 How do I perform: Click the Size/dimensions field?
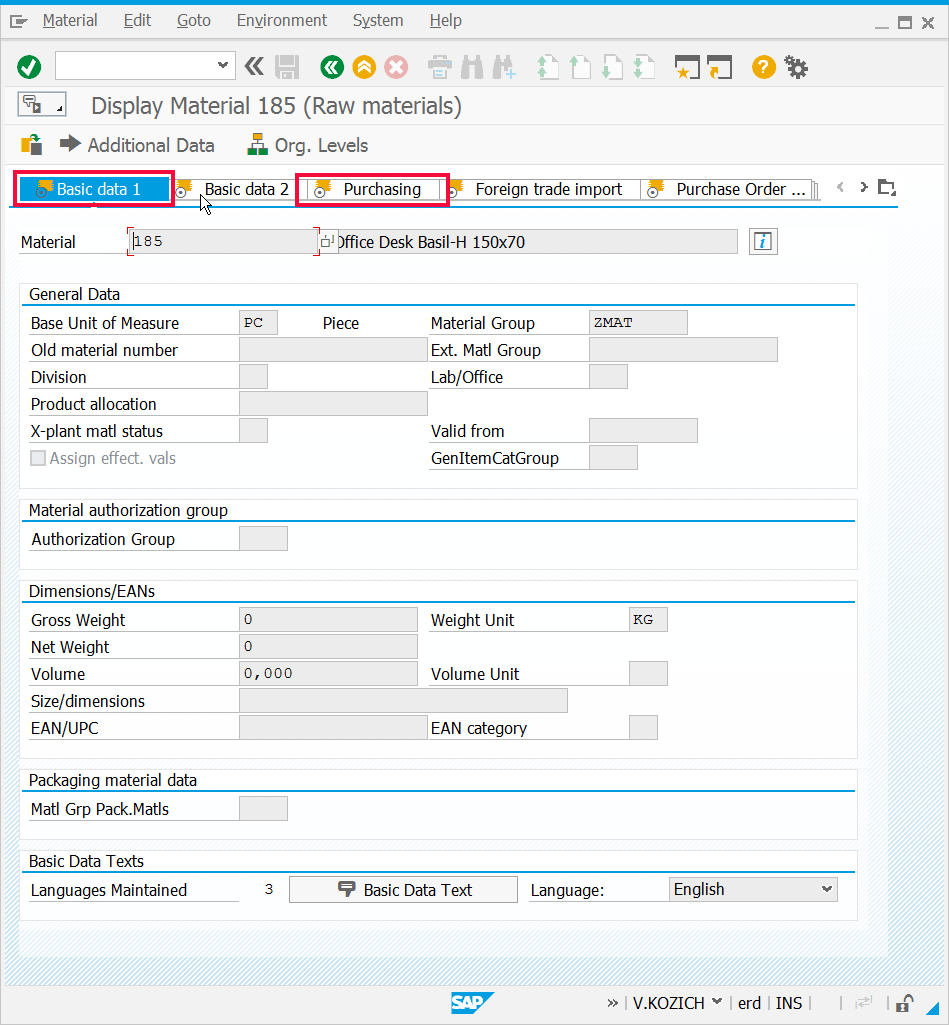click(x=403, y=701)
